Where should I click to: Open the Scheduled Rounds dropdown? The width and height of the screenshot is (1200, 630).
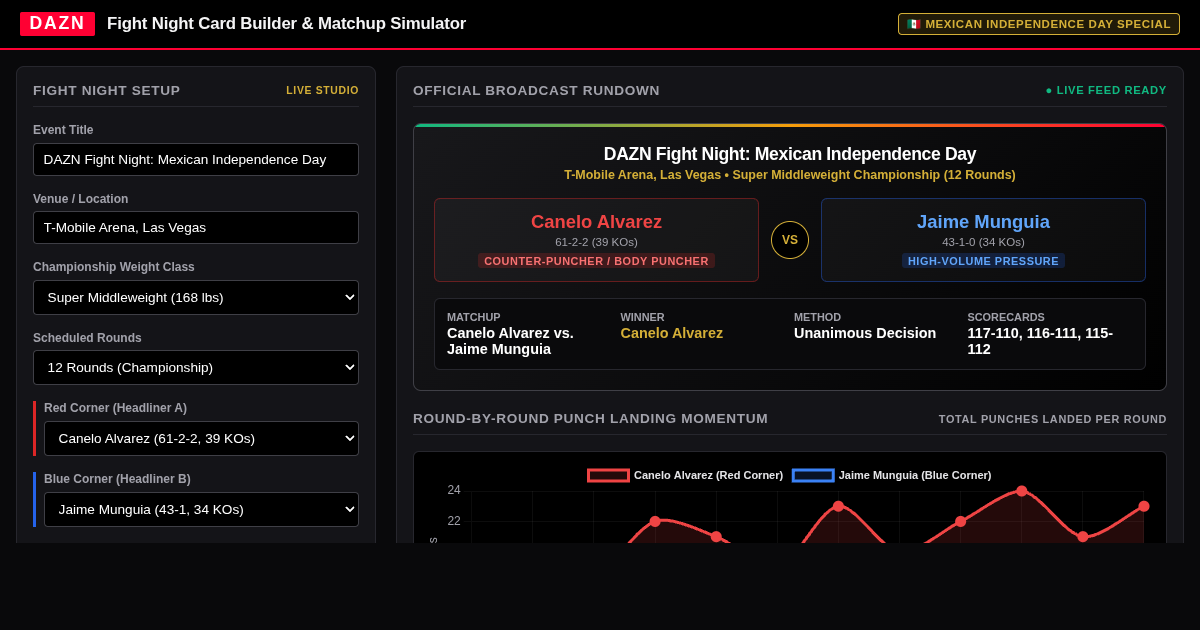coord(196,367)
